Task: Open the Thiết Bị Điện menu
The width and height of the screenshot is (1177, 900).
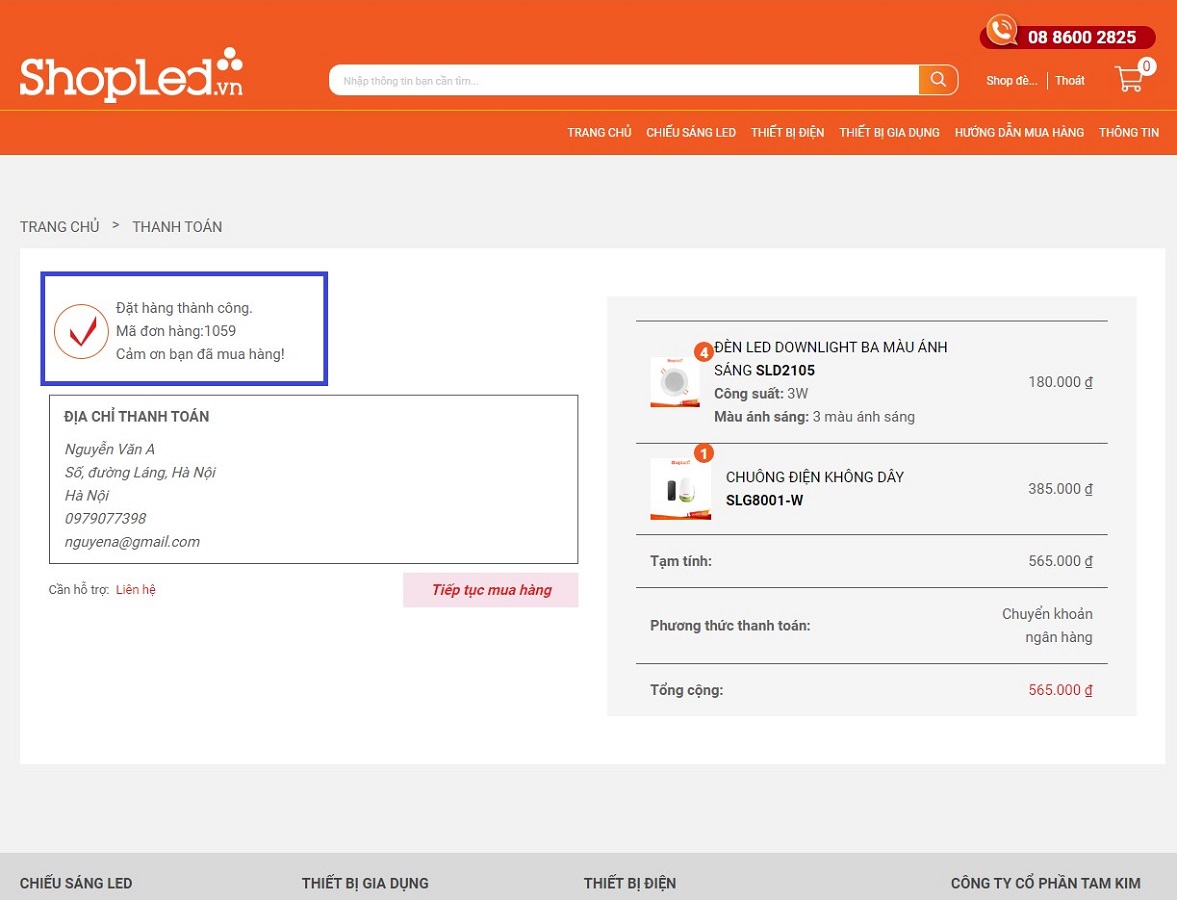Action: point(787,133)
